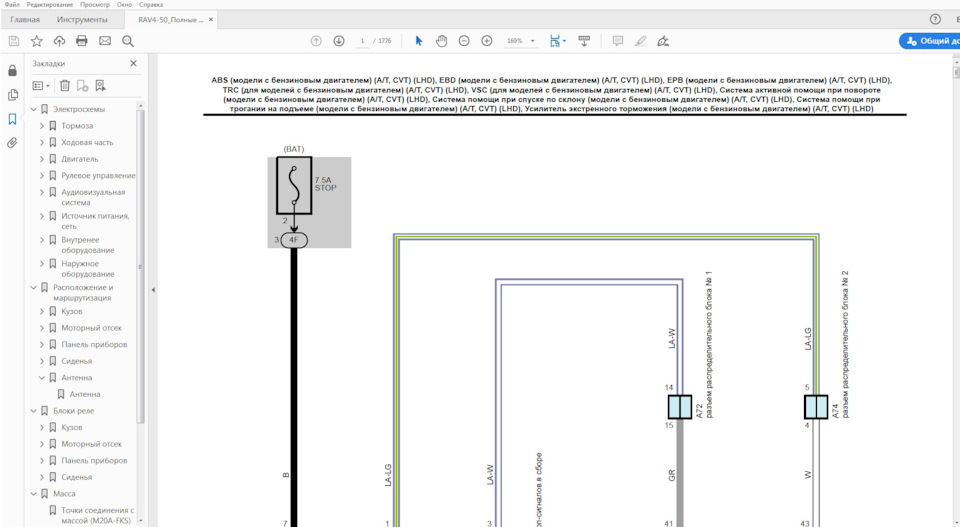960x527 pixels.
Task: Open Help question mark icon
Action: click(x=935, y=19)
